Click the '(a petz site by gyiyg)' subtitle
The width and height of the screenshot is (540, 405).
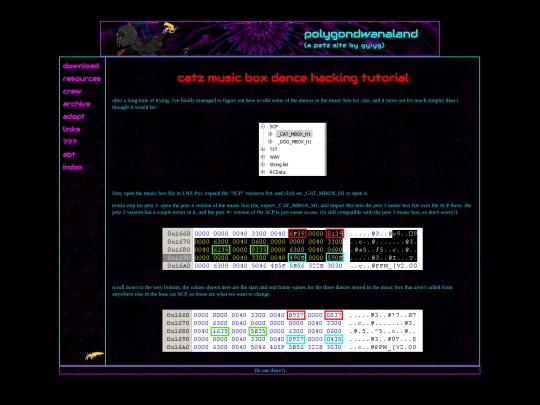pyautogui.click(x=344, y=45)
